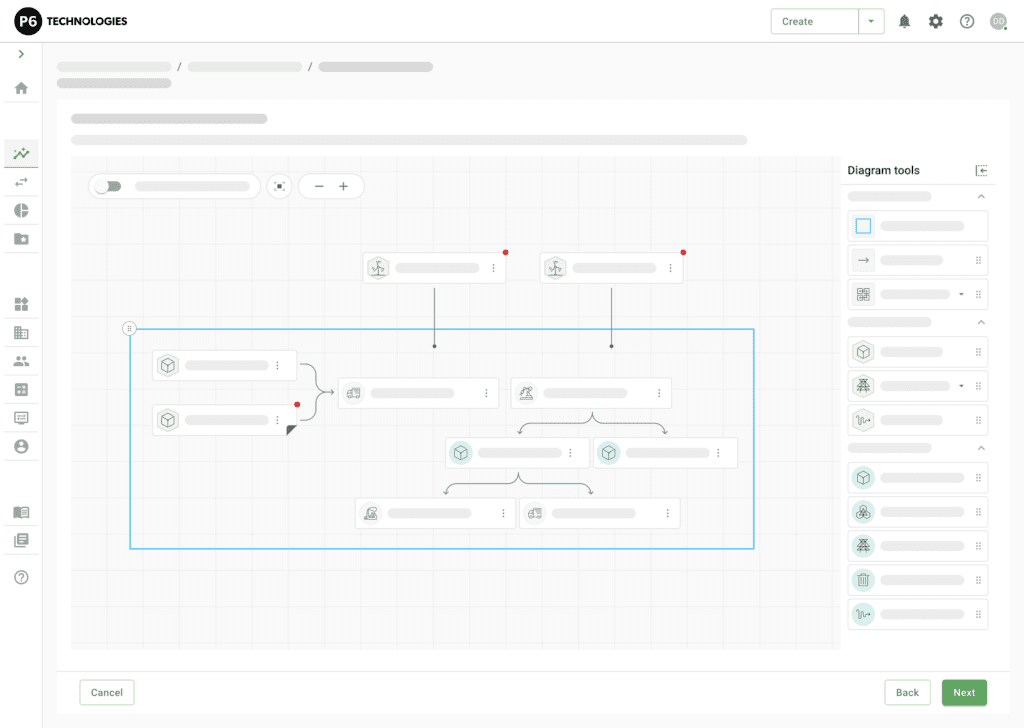Click the notification bell in the top bar

click(904, 20)
